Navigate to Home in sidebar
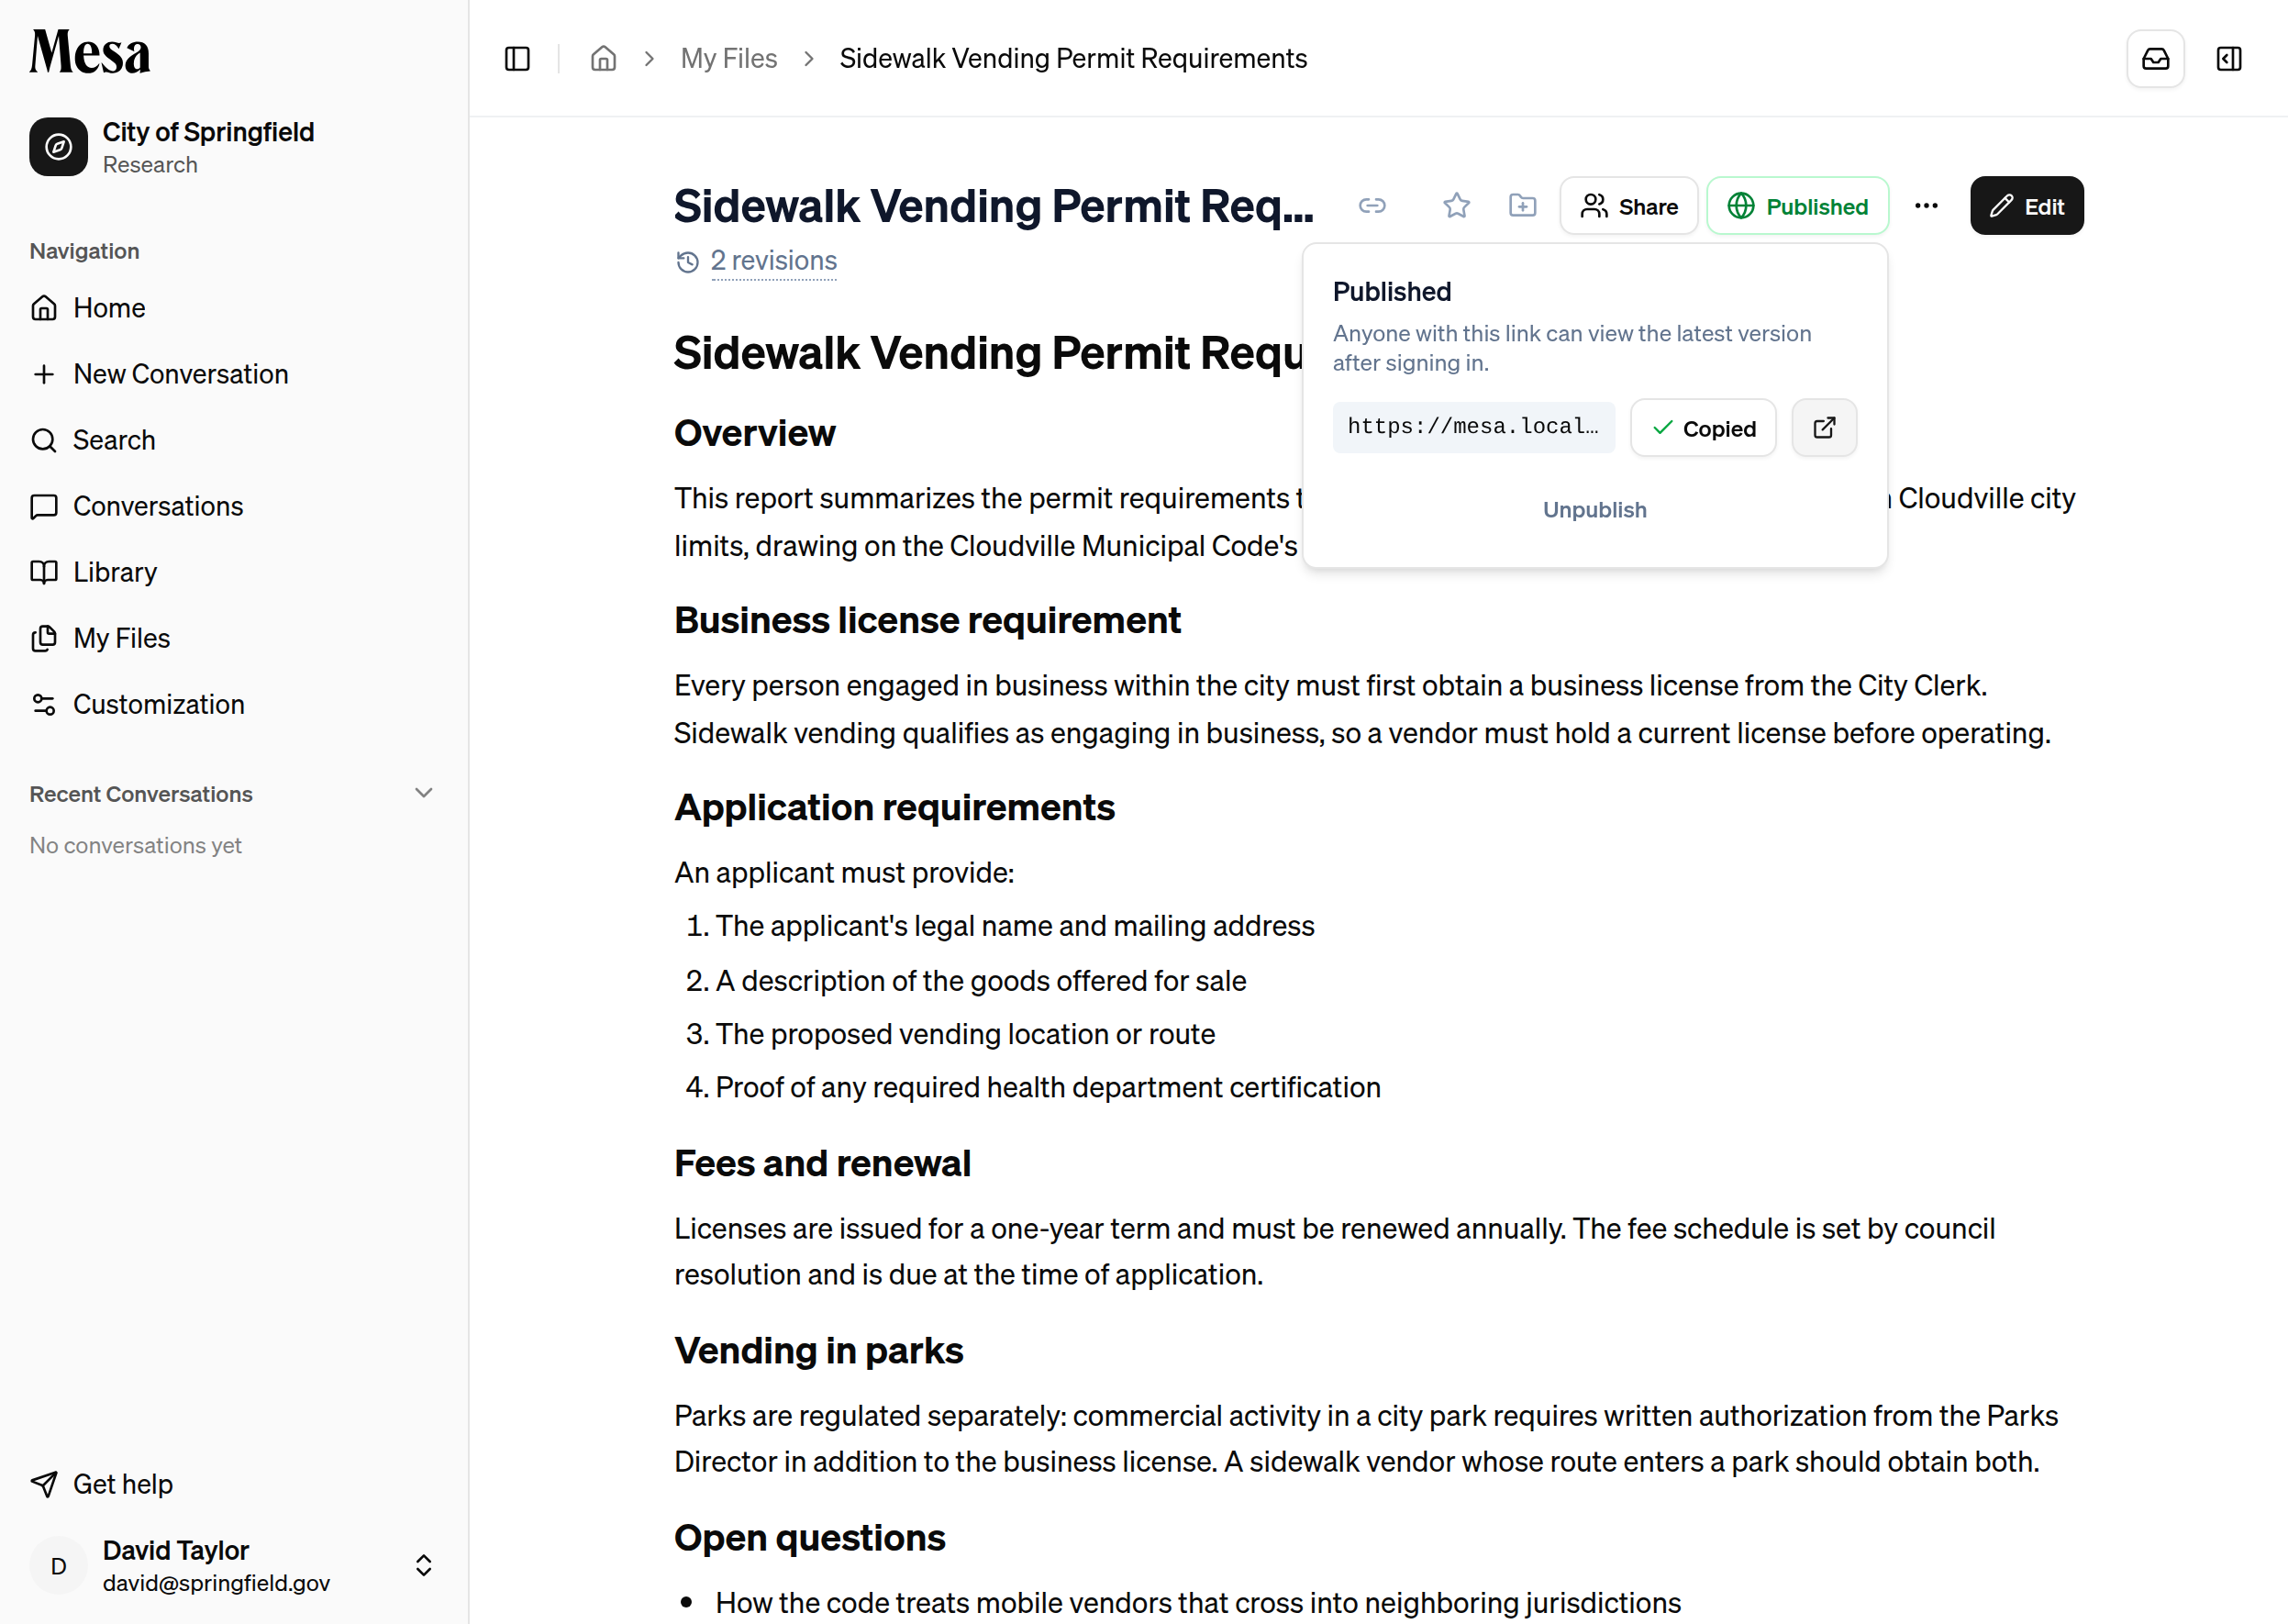2288x1624 pixels. (x=233, y=308)
